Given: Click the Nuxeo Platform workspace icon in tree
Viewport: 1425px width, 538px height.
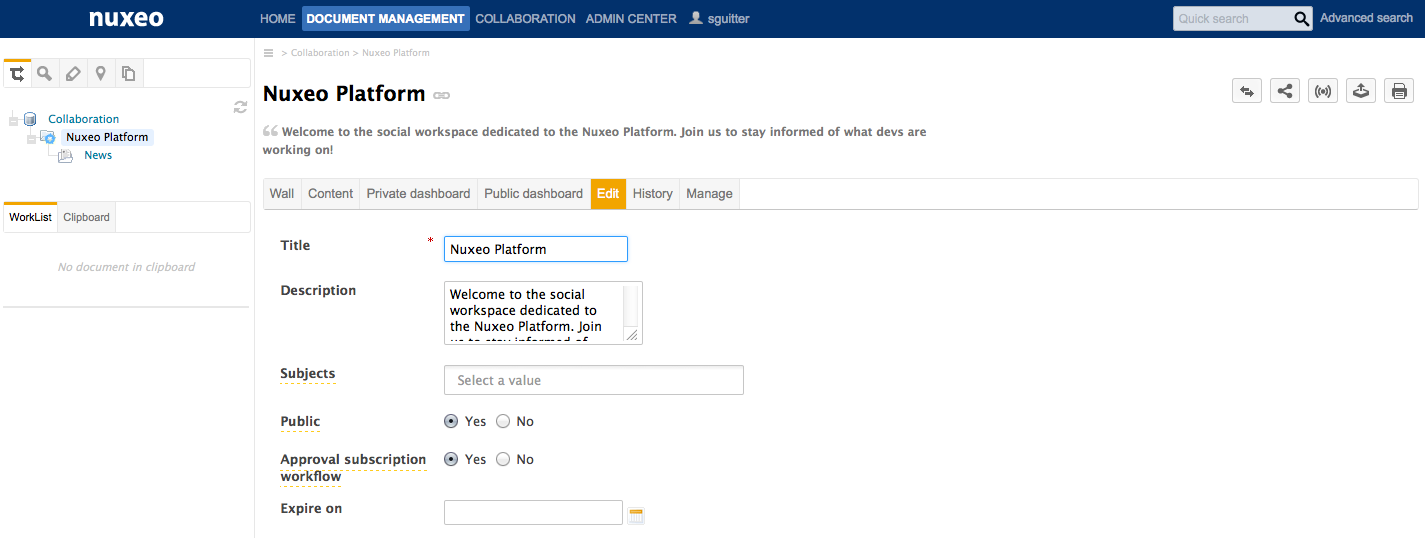Looking at the screenshot, I should coord(48,137).
